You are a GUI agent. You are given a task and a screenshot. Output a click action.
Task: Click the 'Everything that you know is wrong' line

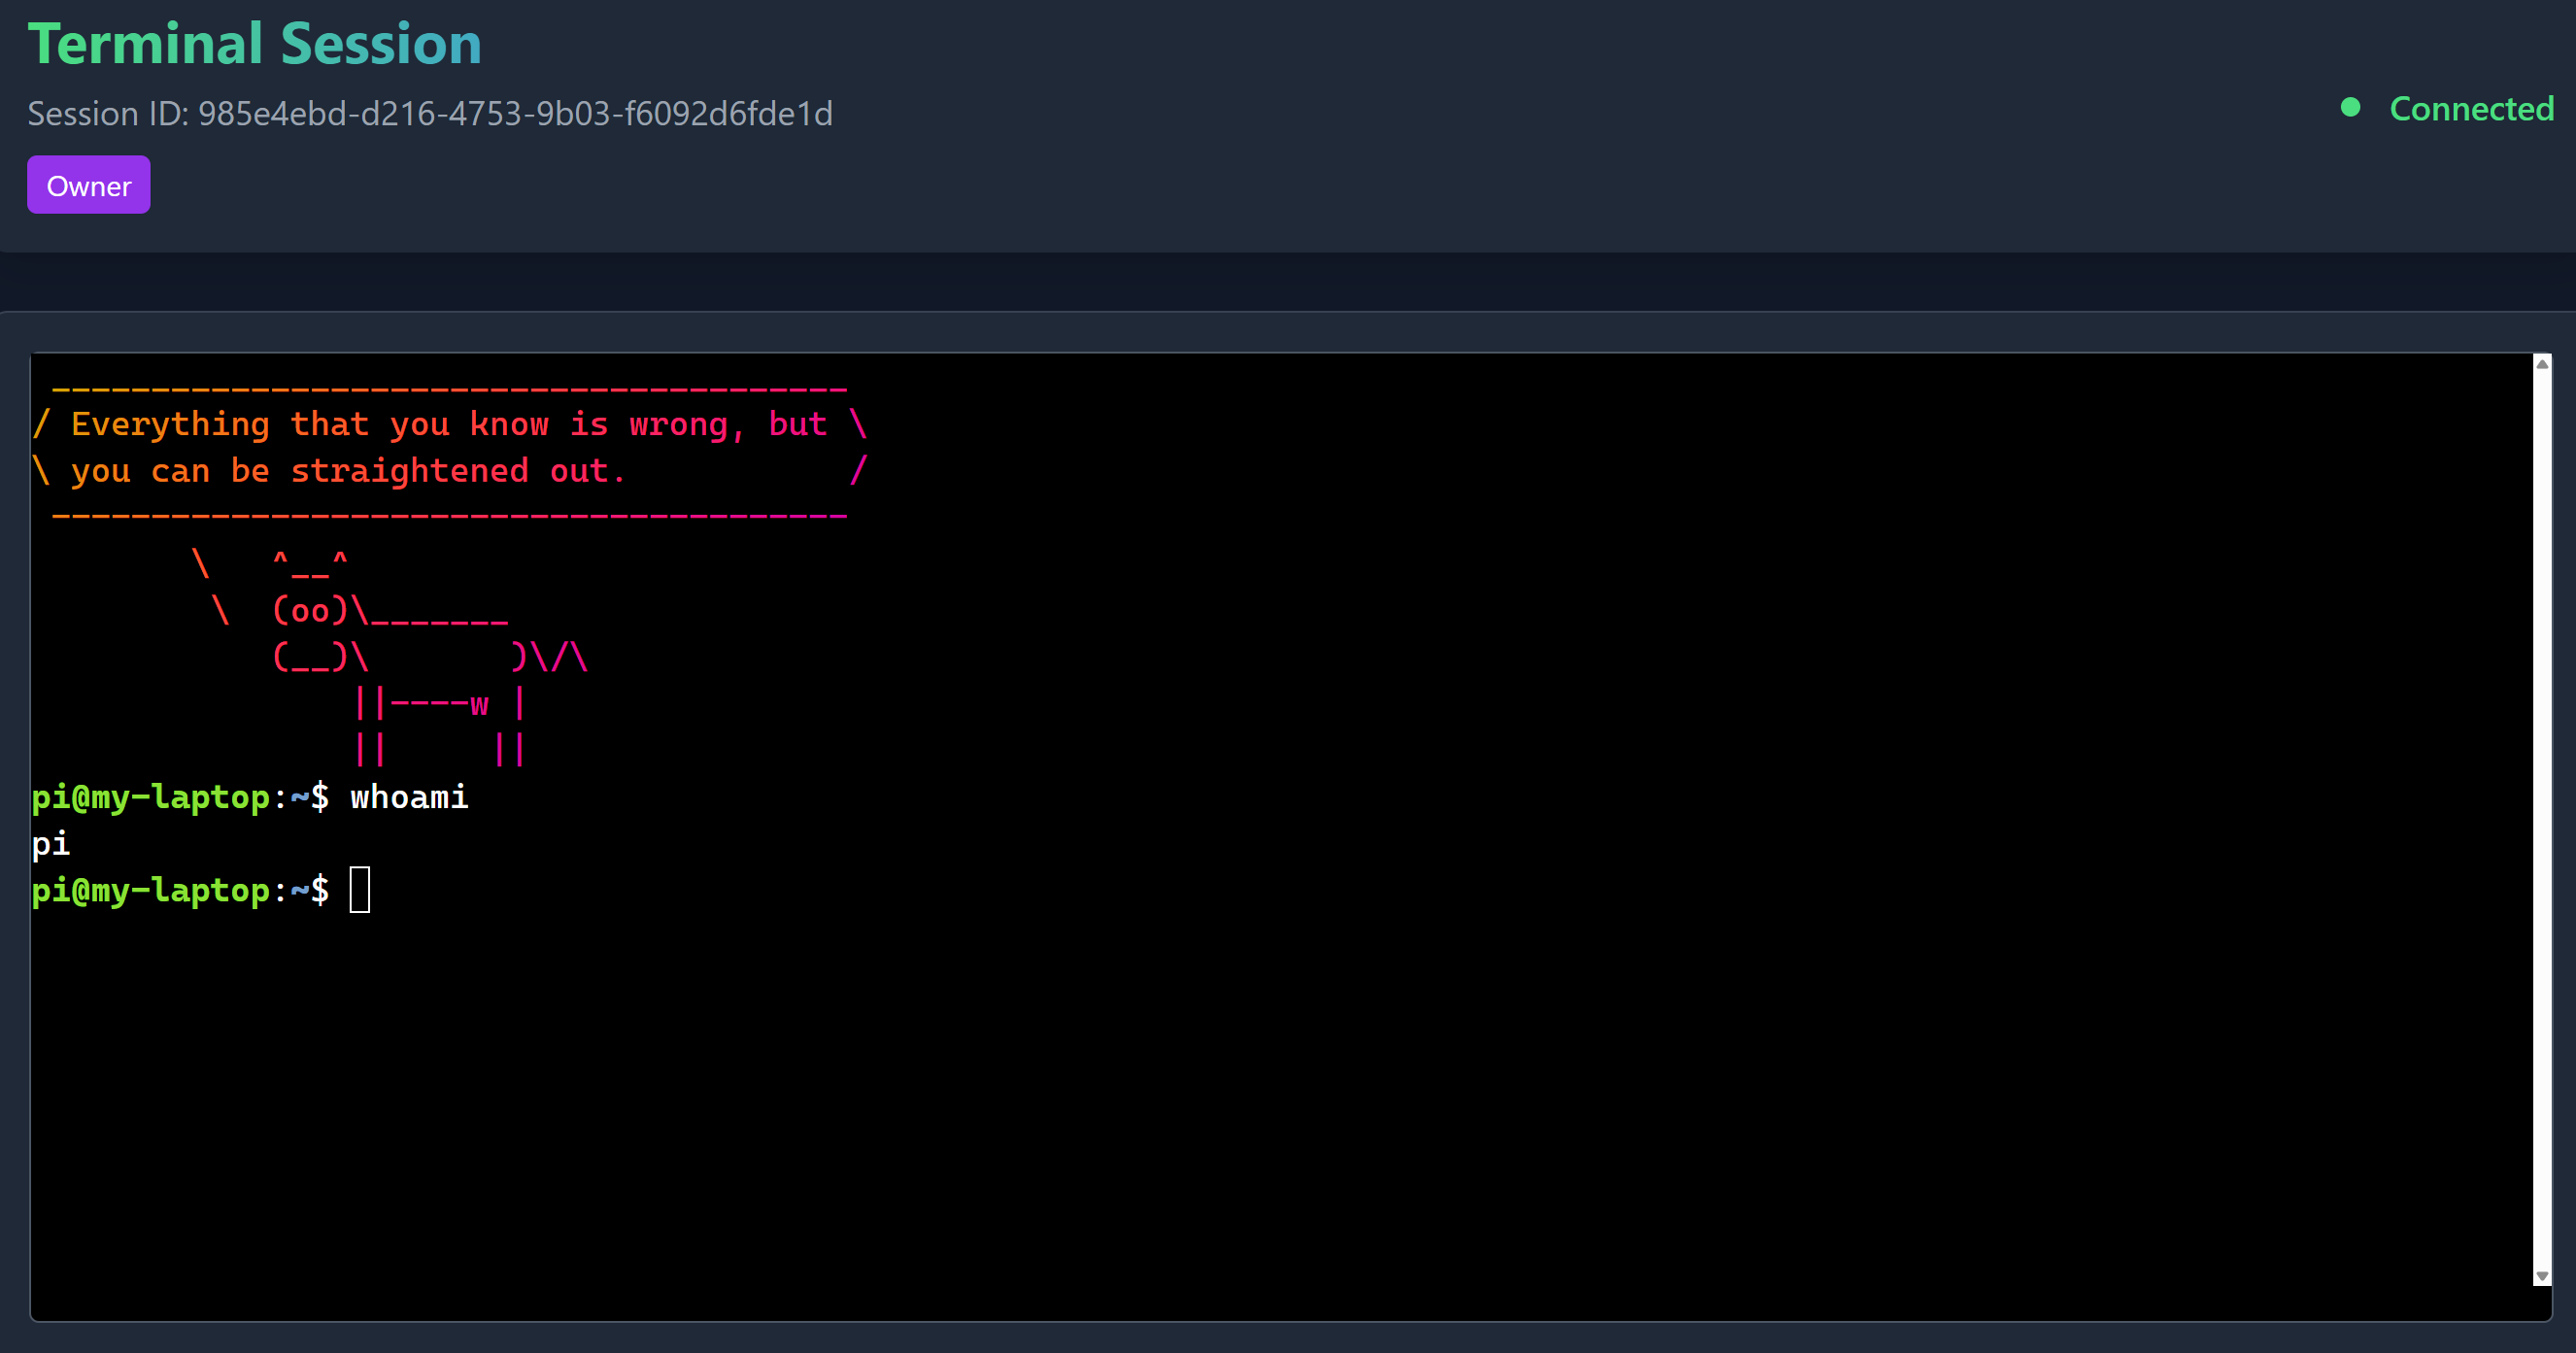point(449,424)
